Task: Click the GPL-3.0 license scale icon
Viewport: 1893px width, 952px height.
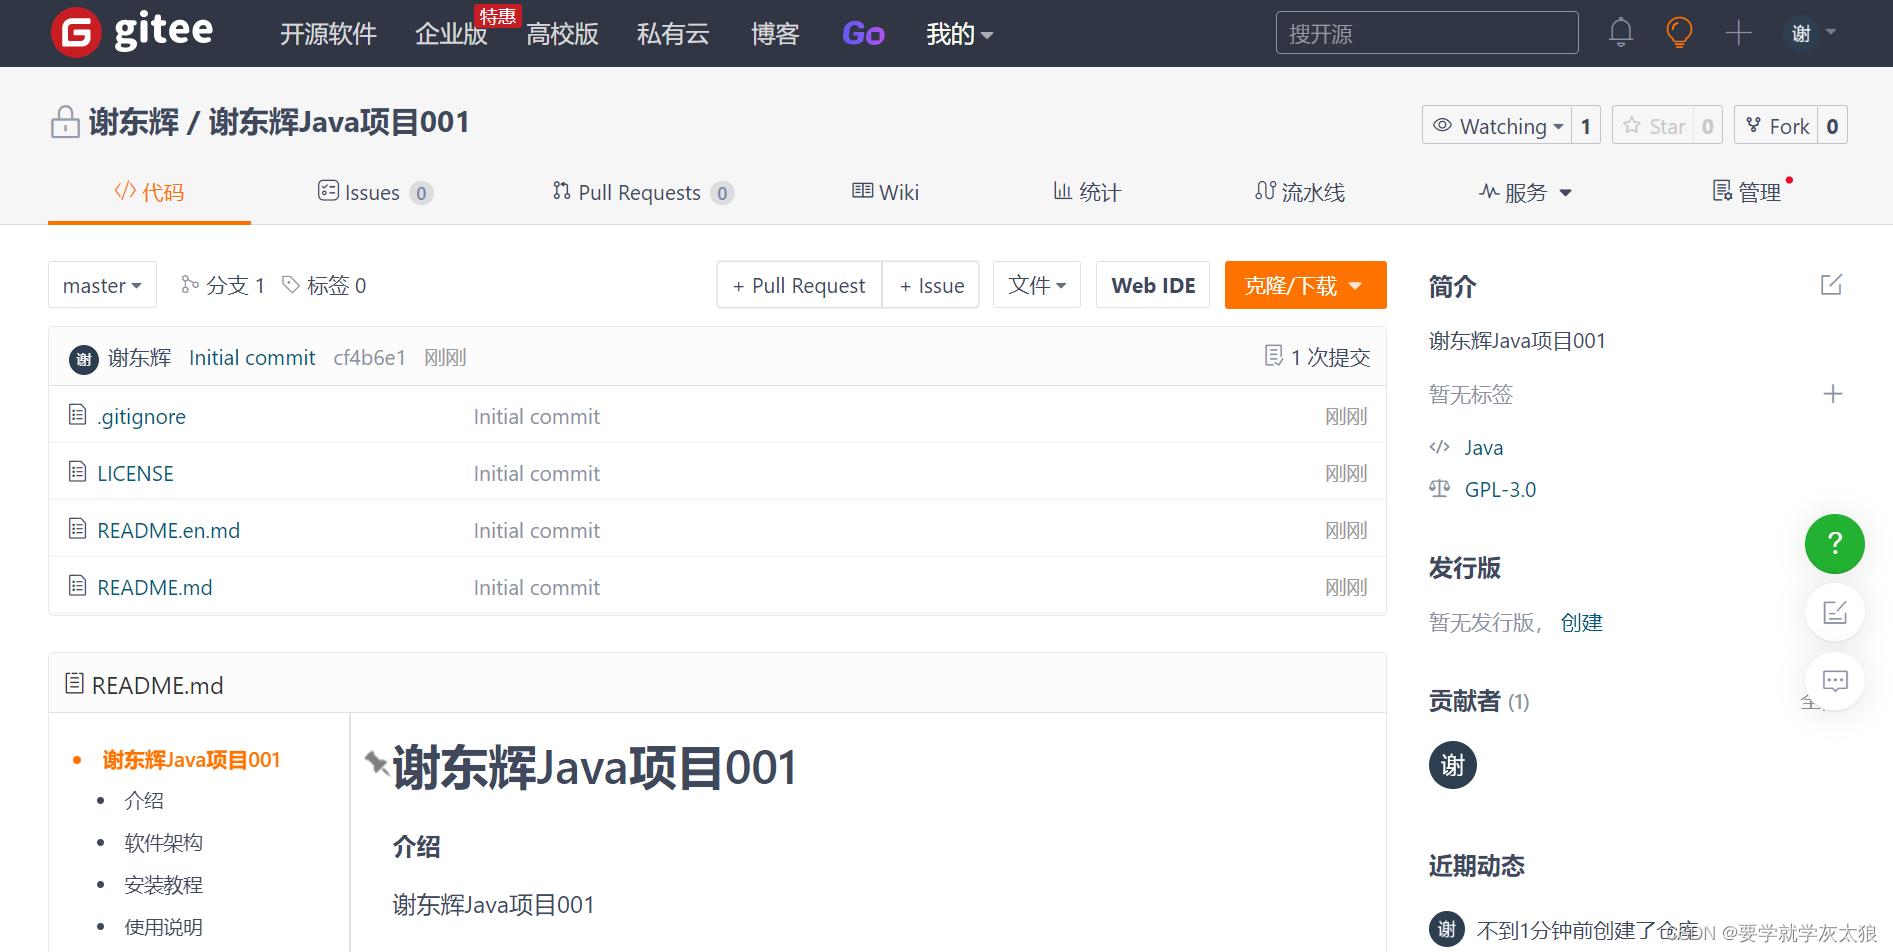Action: (1439, 488)
